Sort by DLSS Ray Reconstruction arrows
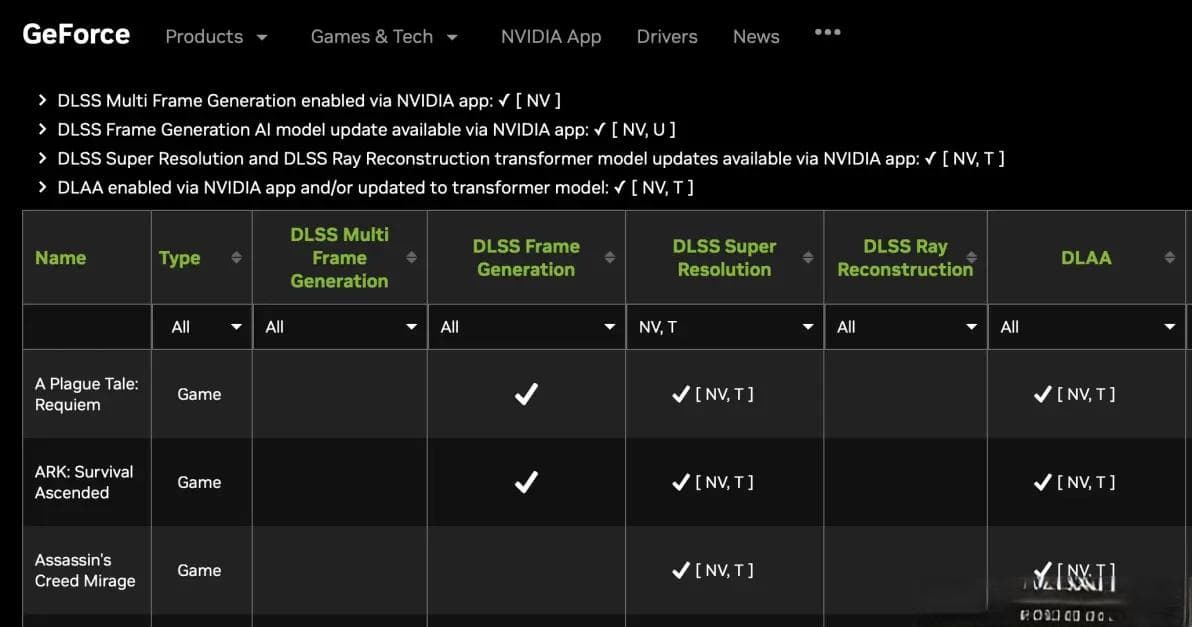The height and width of the screenshot is (627, 1192). click(972, 258)
